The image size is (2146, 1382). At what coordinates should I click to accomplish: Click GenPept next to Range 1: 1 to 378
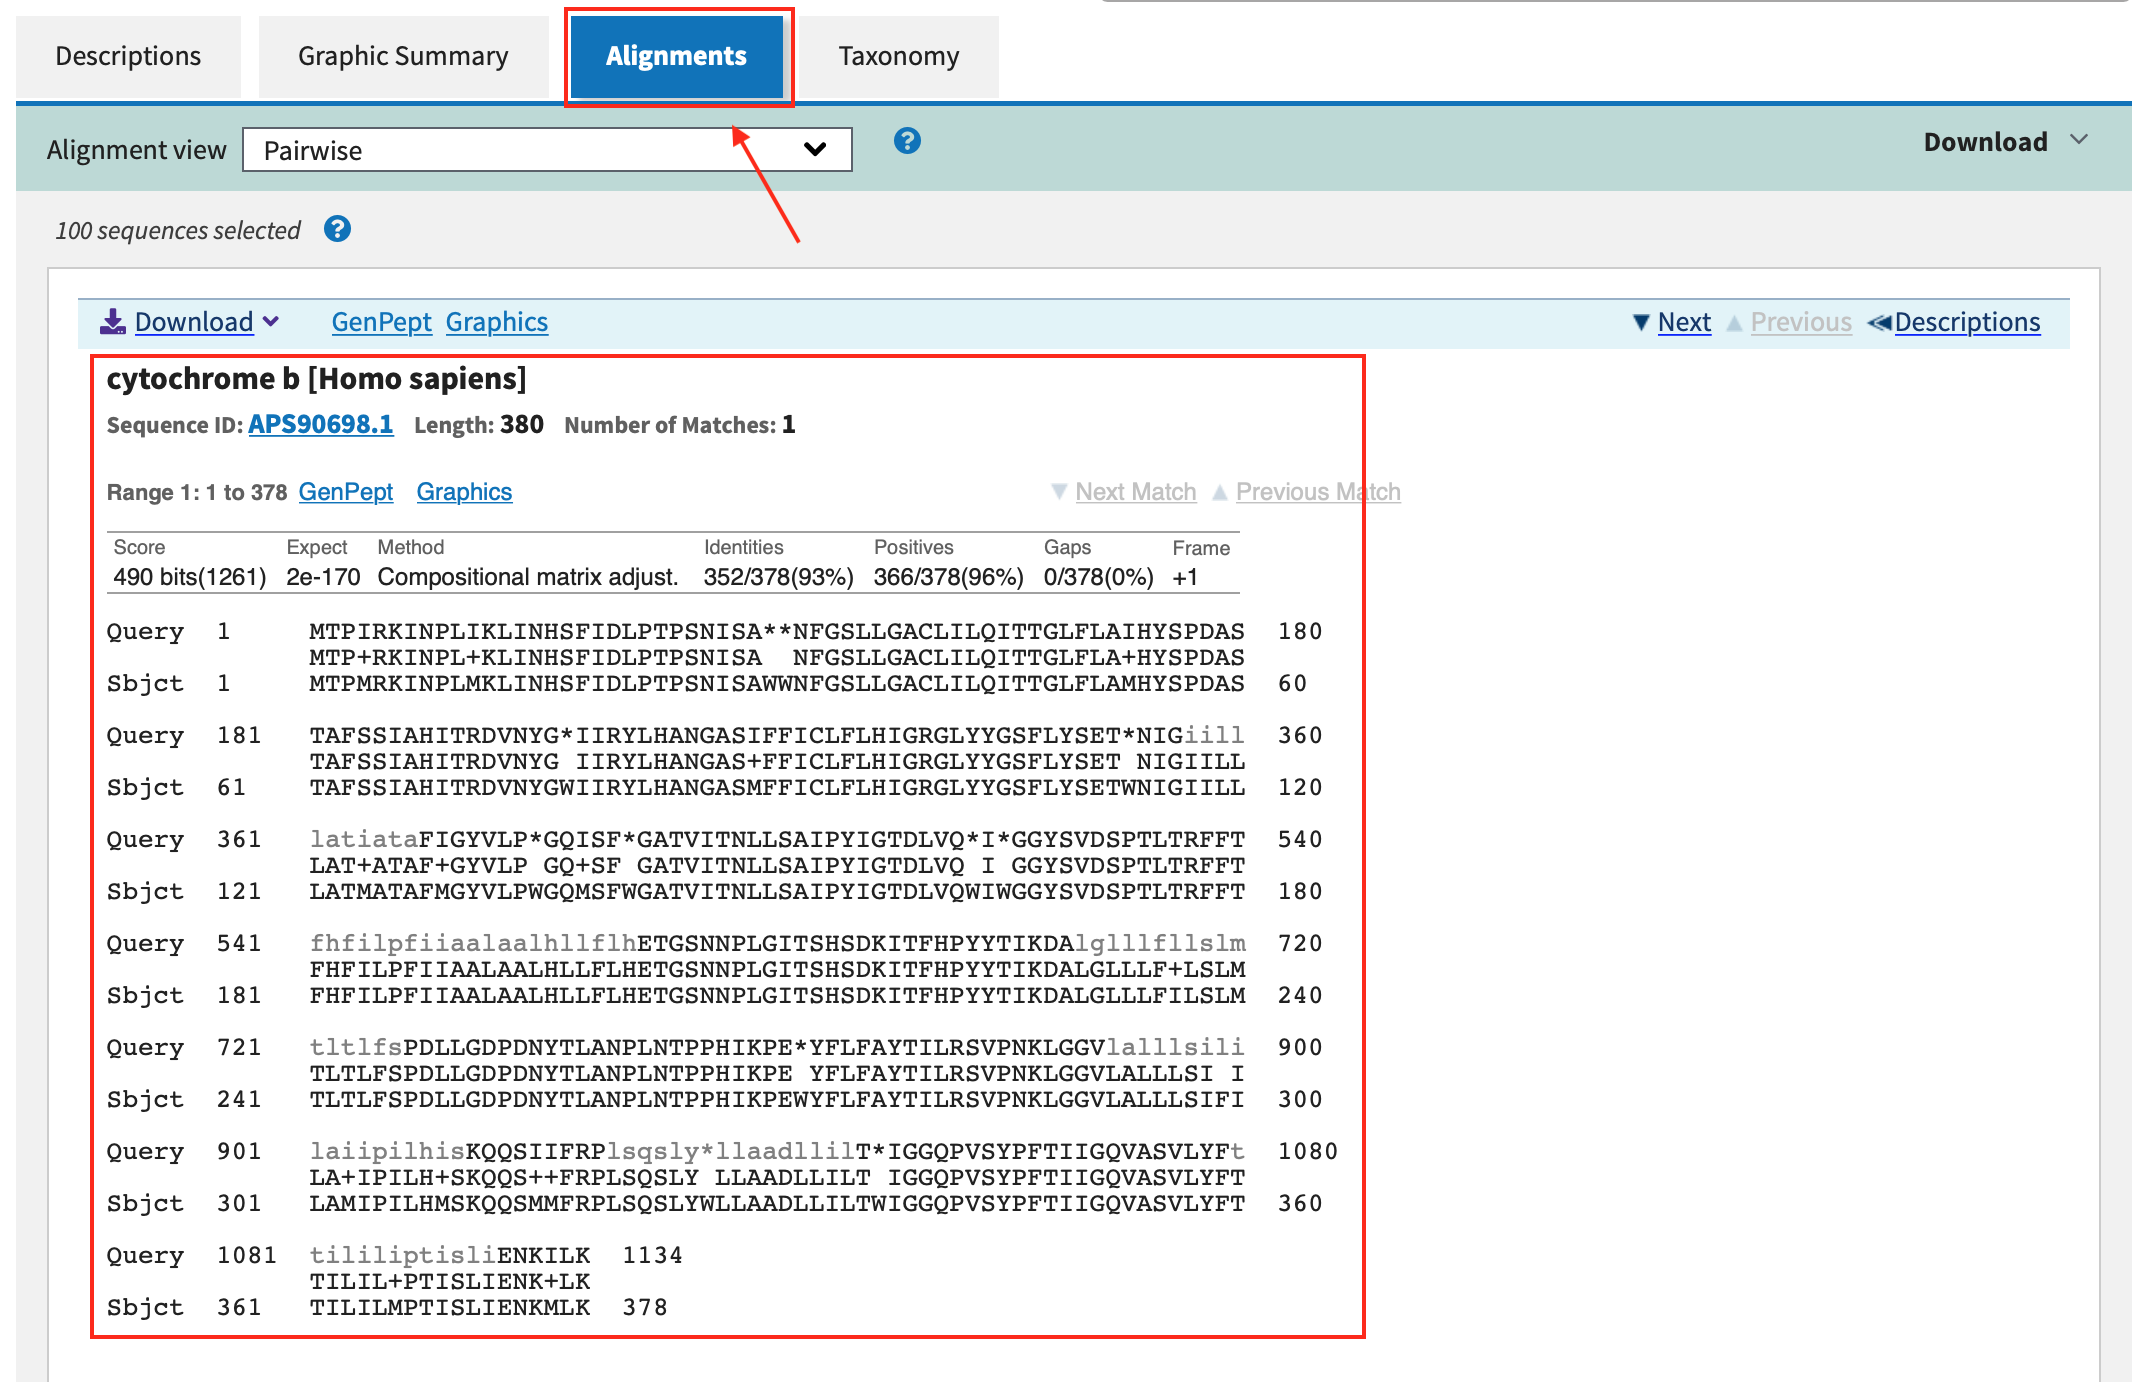tap(345, 491)
